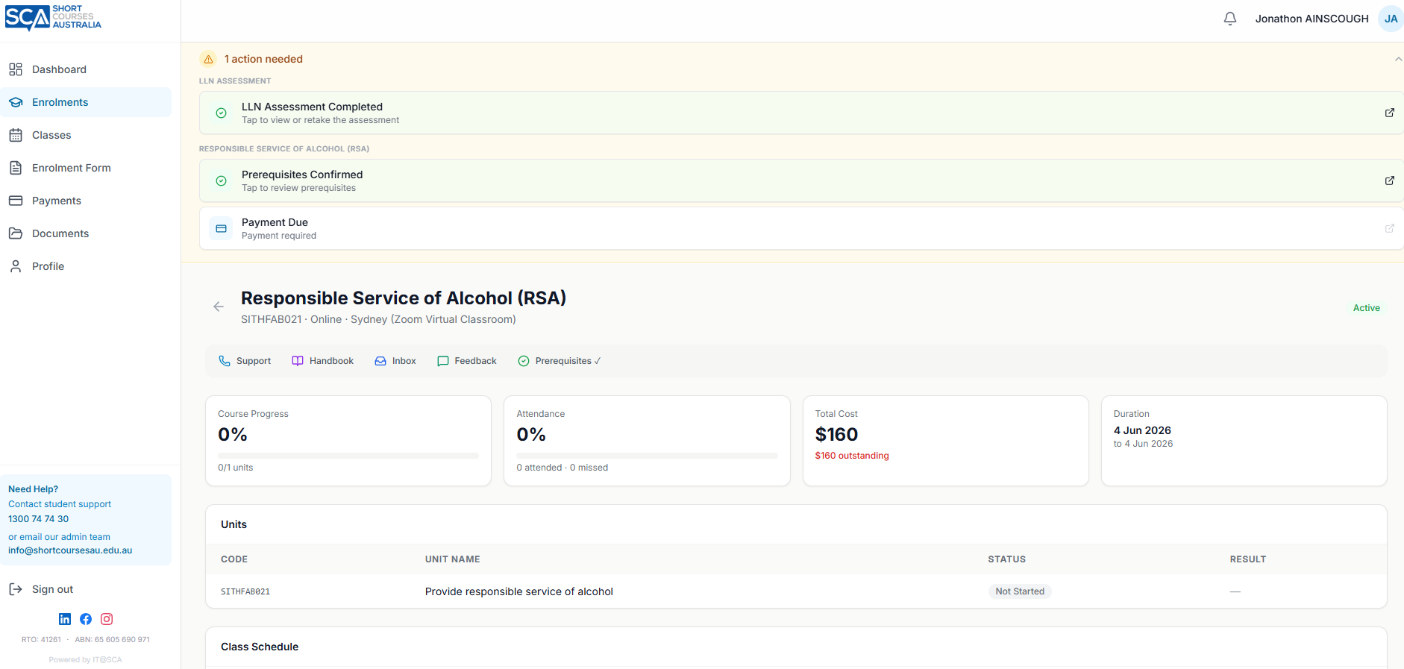Go back using the arrow beside course title
Screen dimensions: 1404x669
(218, 306)
